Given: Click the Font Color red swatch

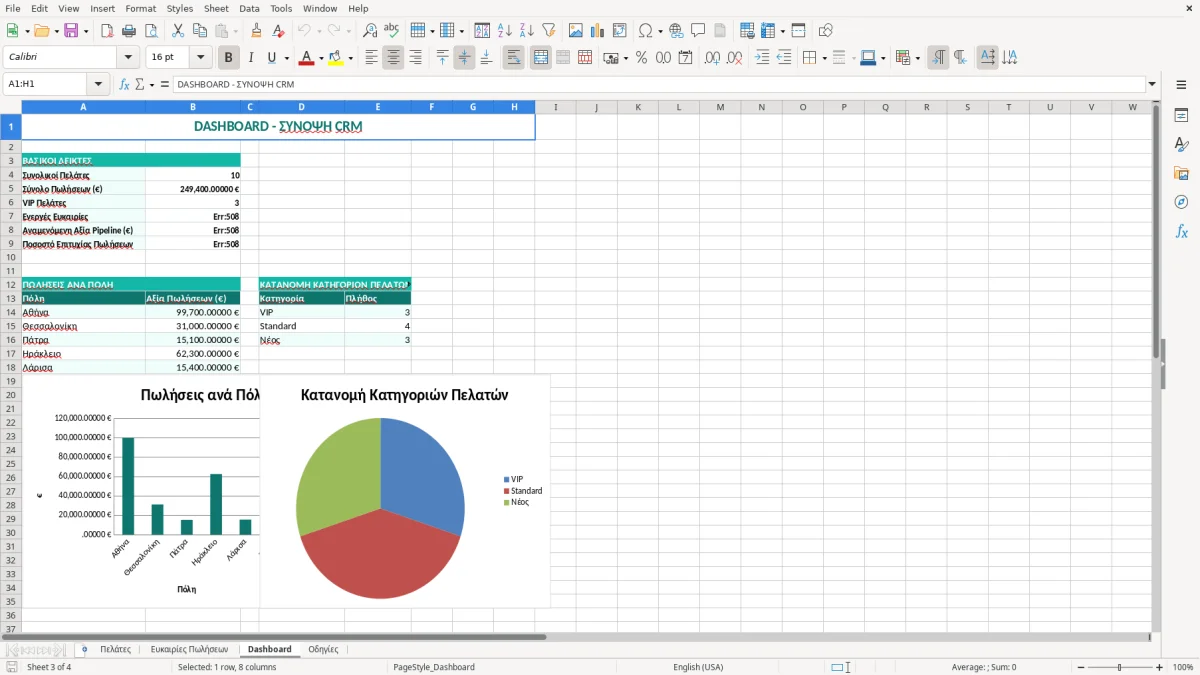Looking at the screenshot, I should click(x=305, y=58).
